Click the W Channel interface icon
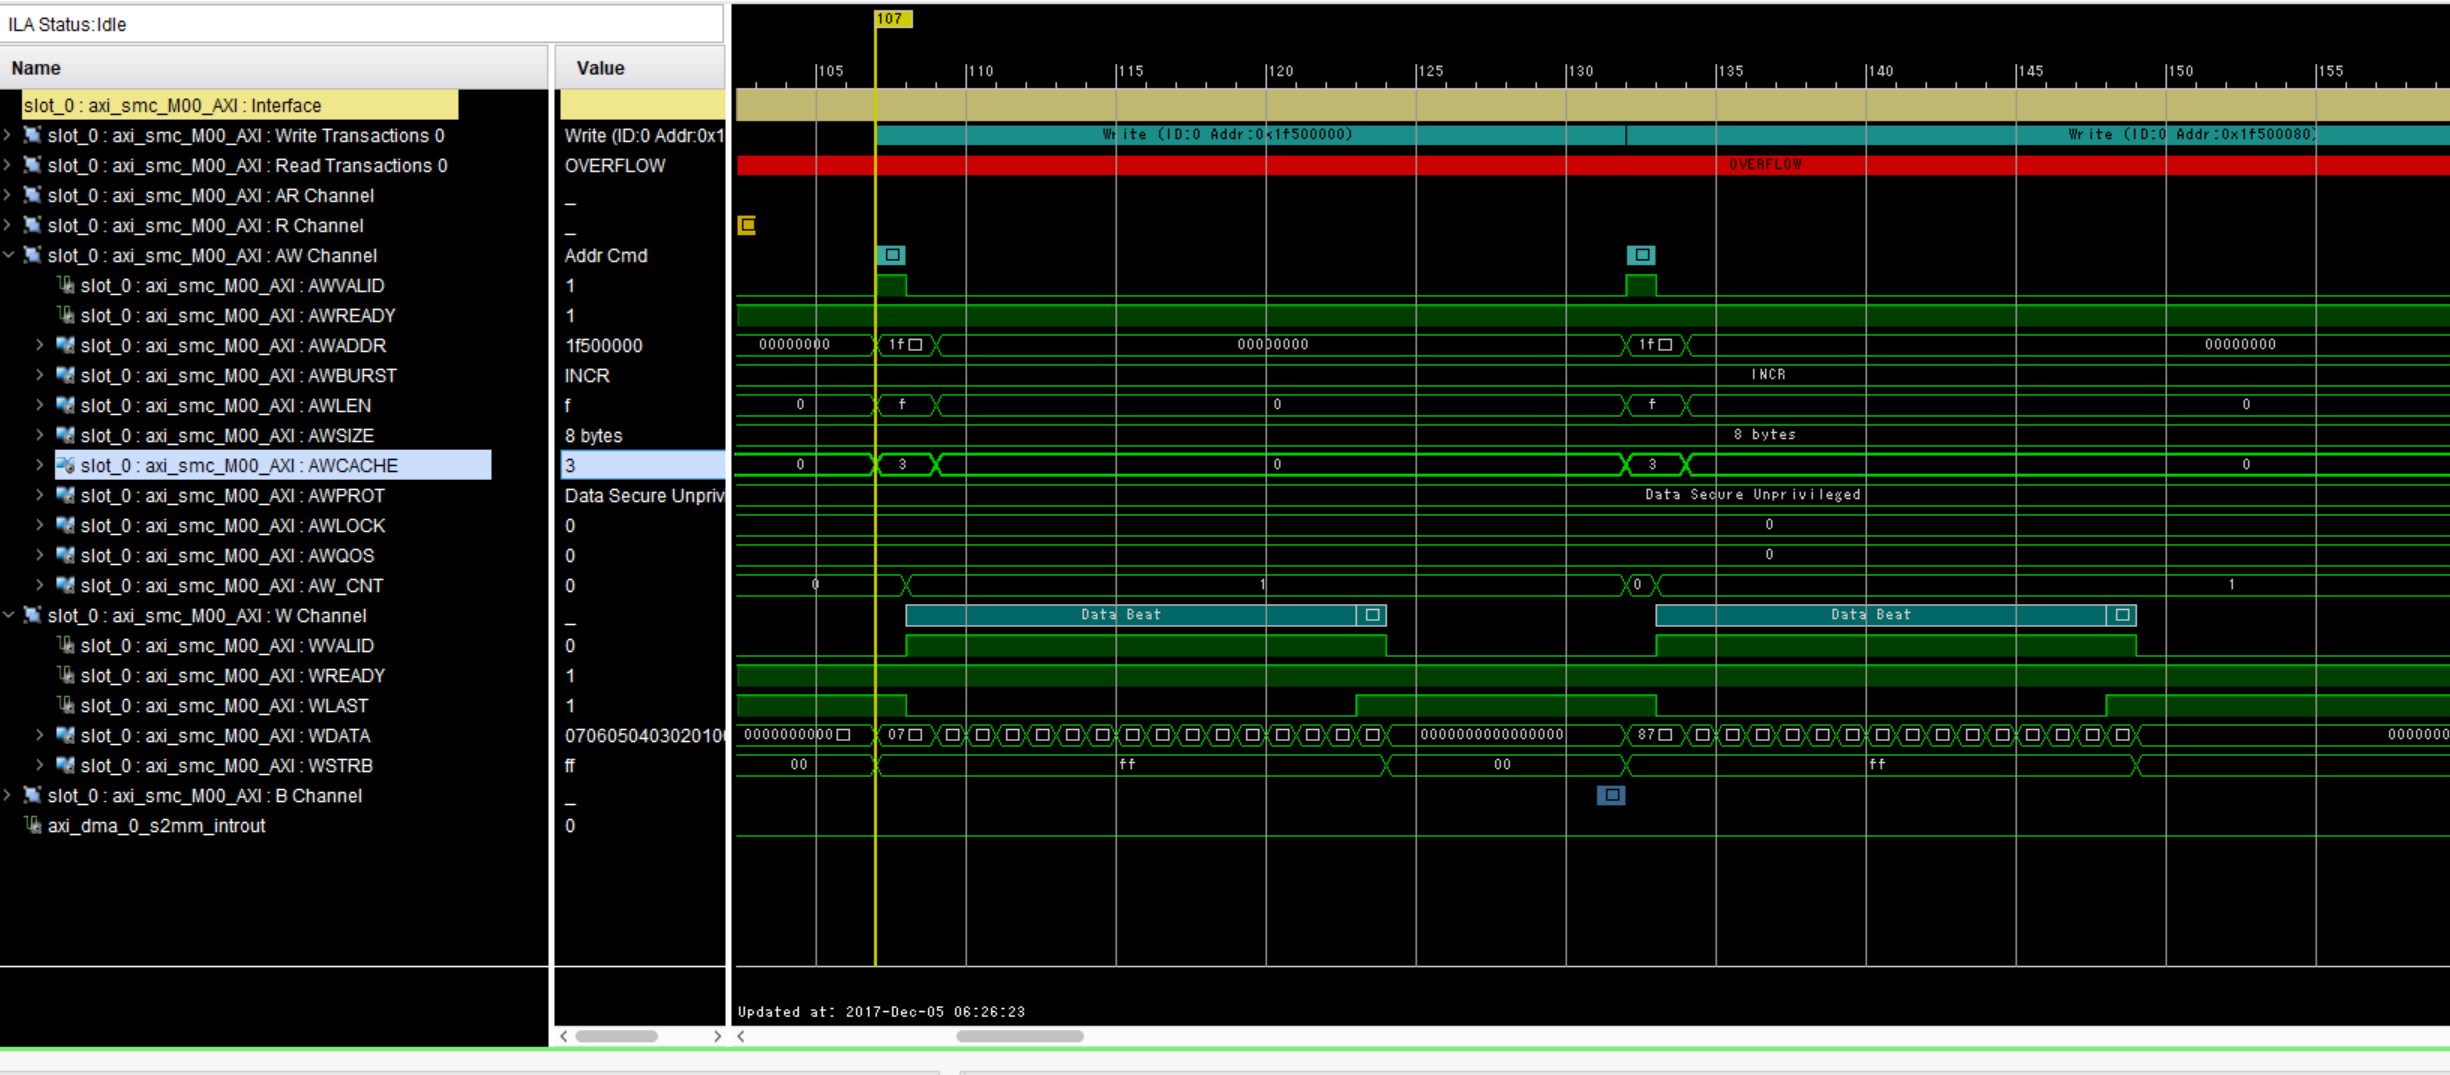Image resolution: width=2450 pixels, height=1075 pixels. point(33,615)
